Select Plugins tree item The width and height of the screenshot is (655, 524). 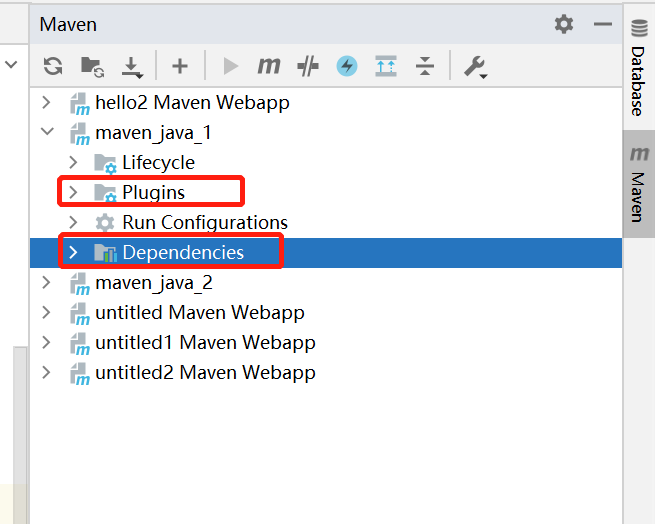coord(326,192)
